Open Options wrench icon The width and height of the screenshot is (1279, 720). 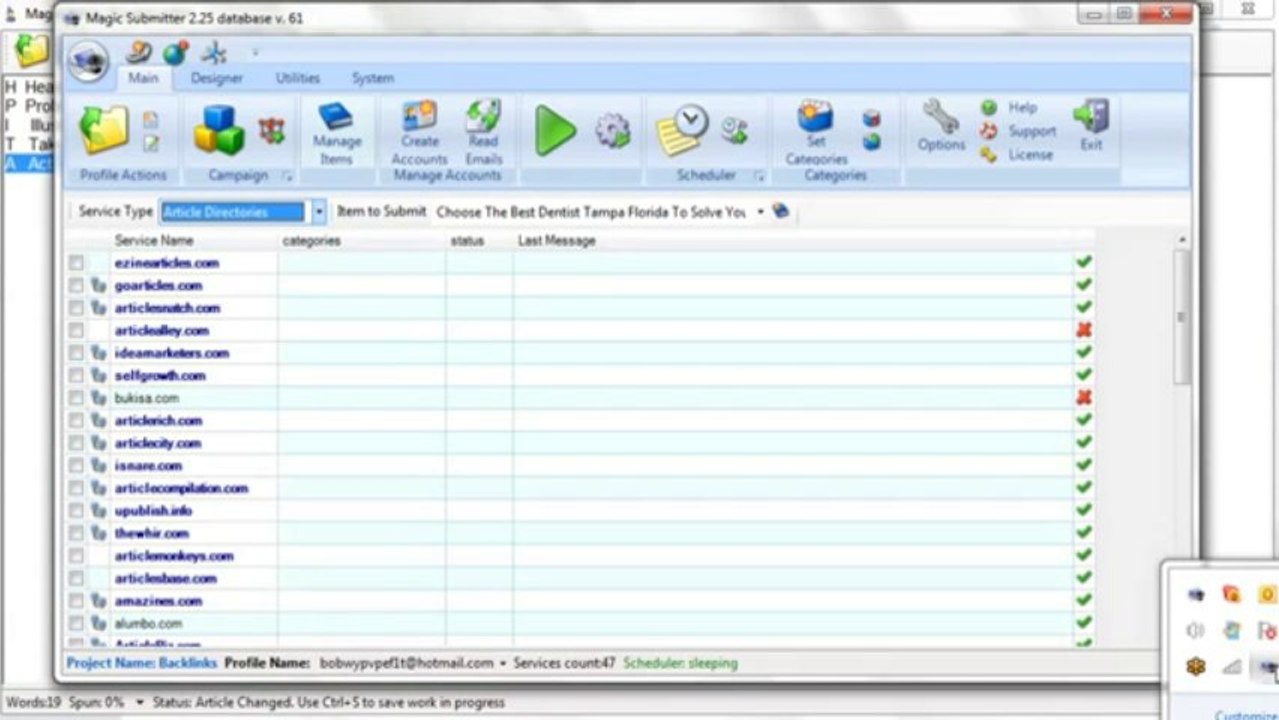point(941,126)
